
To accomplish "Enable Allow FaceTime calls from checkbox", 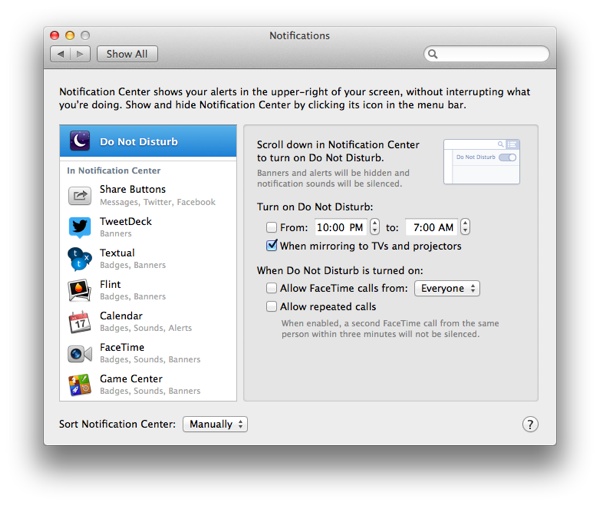I will pos(272,289).
